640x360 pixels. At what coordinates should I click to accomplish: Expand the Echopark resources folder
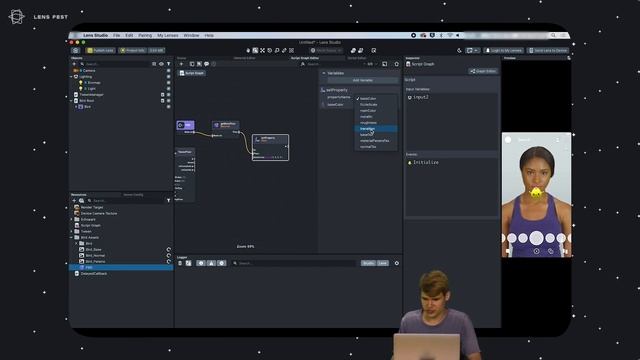coord(72,219)
